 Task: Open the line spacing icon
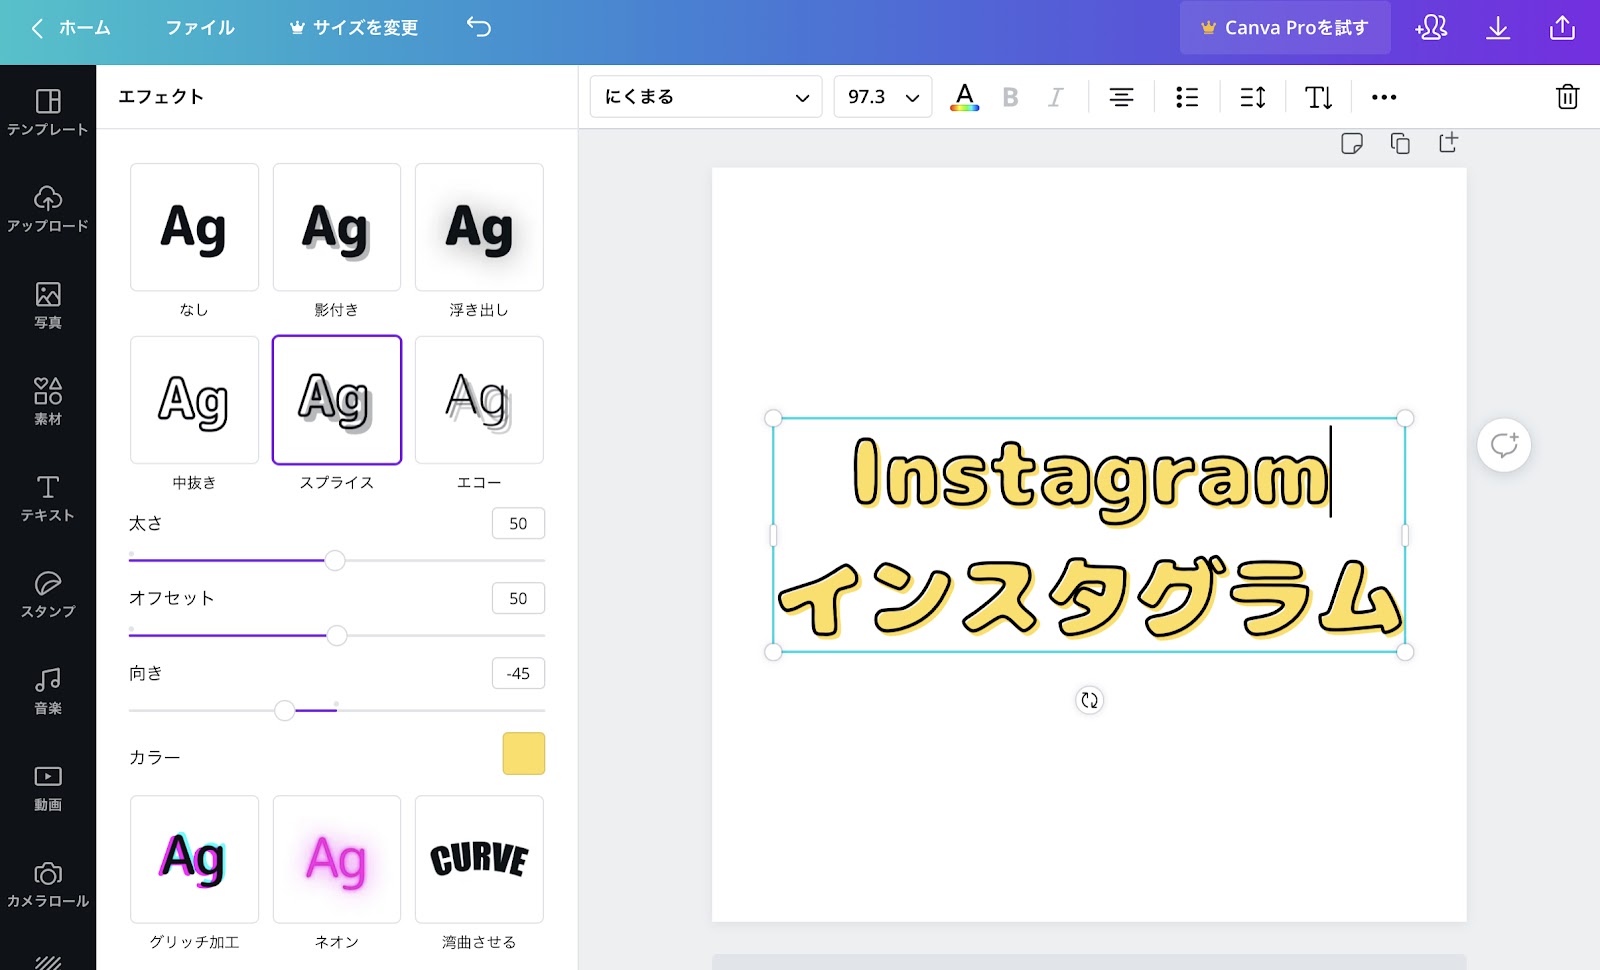click(x=1253, y=97)
